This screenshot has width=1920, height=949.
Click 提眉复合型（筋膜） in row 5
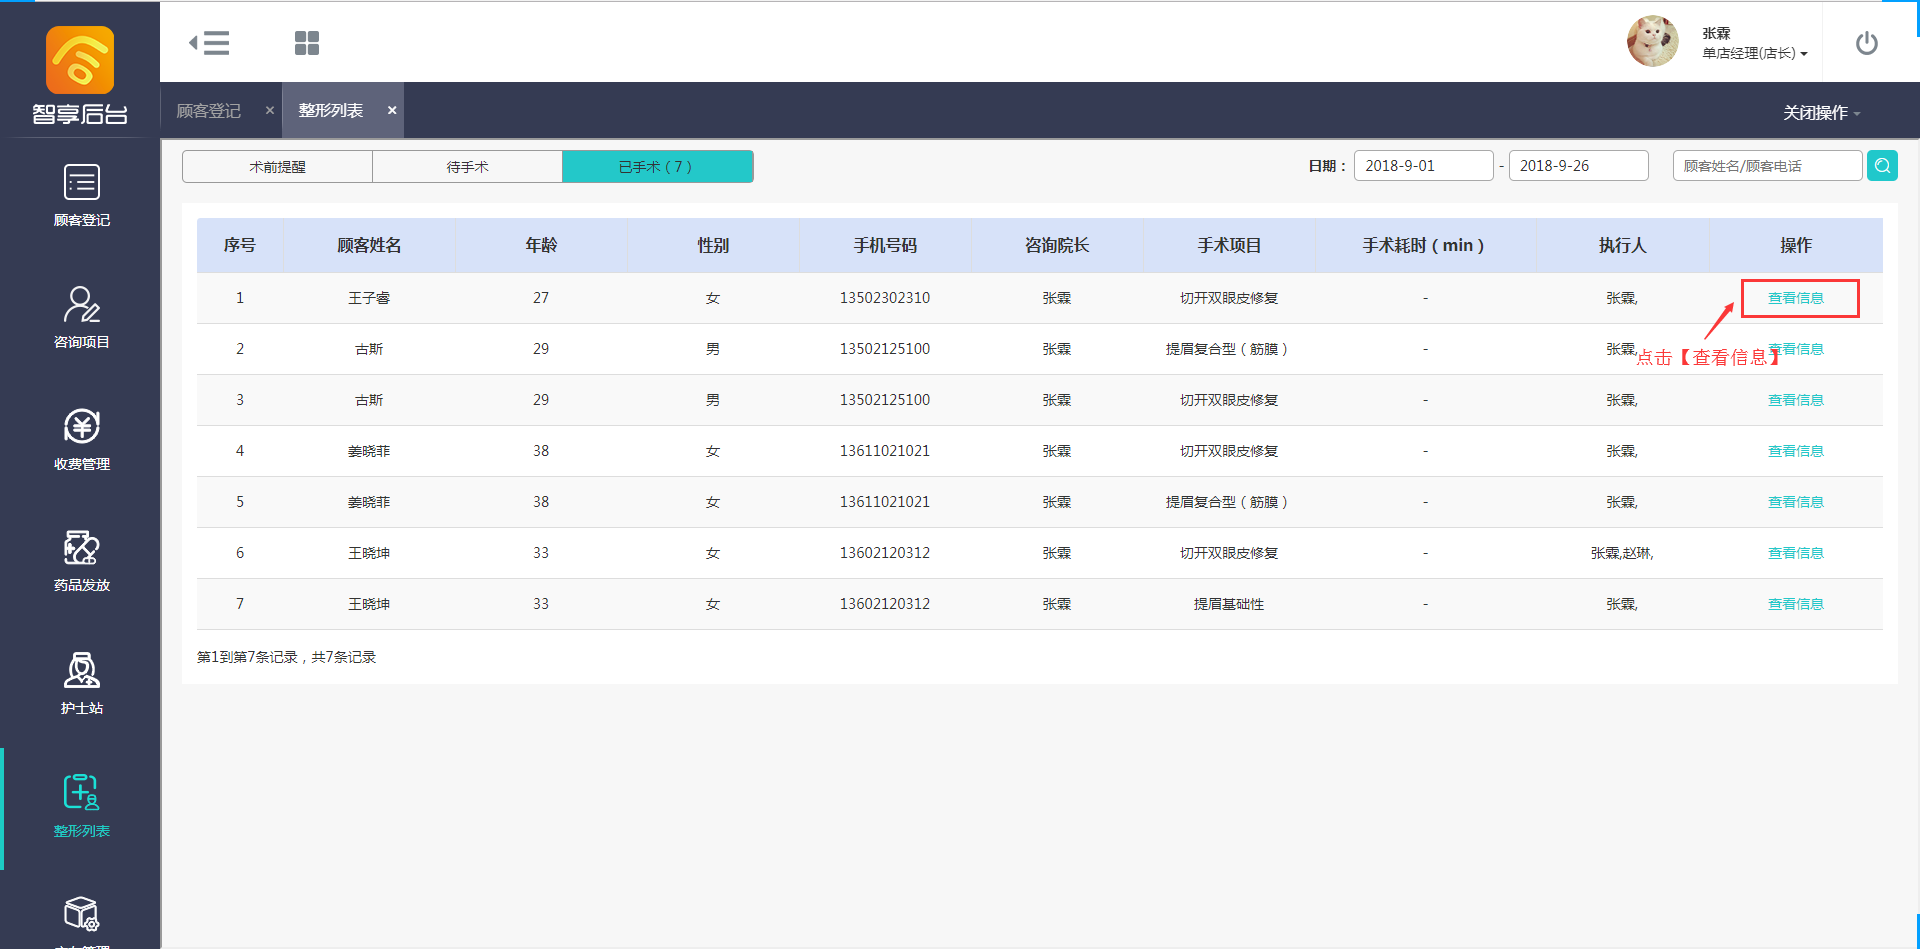coord(1227,502)
